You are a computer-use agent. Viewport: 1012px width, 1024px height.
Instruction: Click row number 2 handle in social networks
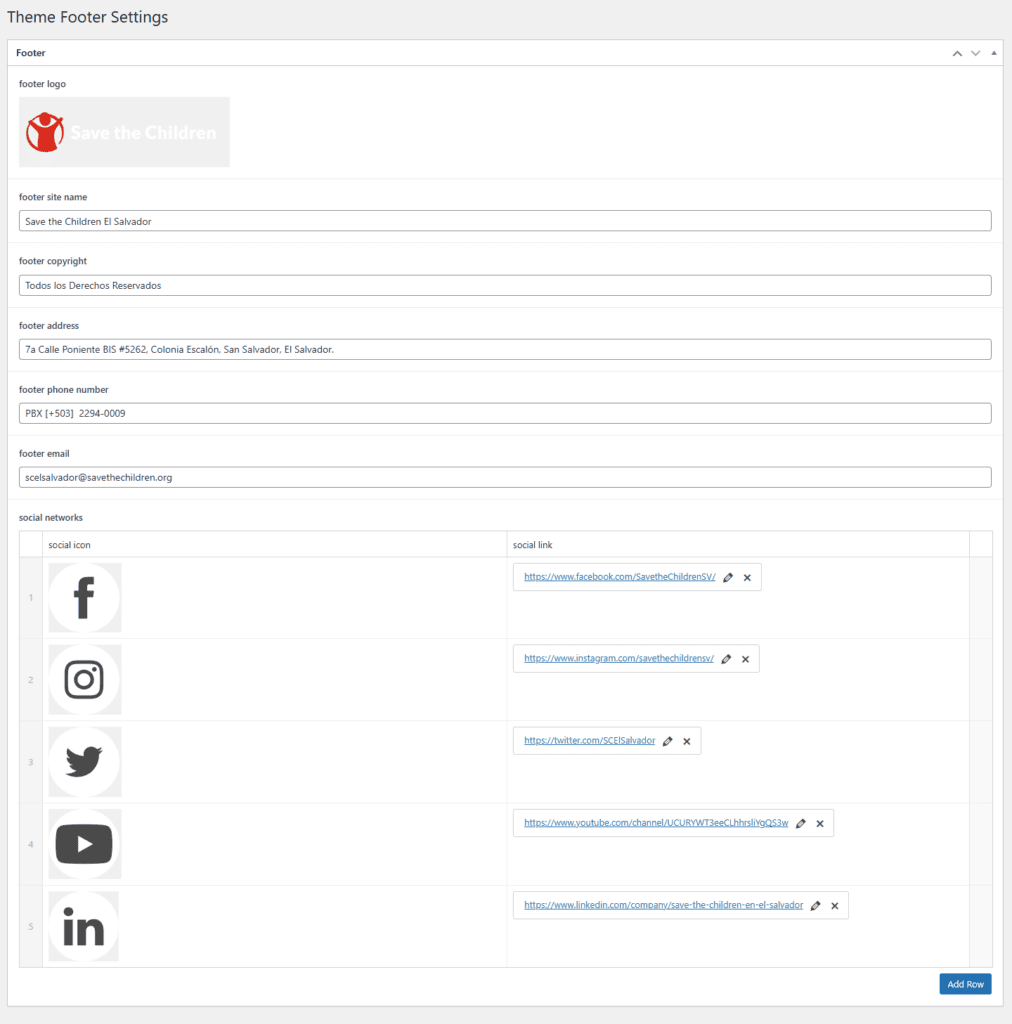[31, 680]
